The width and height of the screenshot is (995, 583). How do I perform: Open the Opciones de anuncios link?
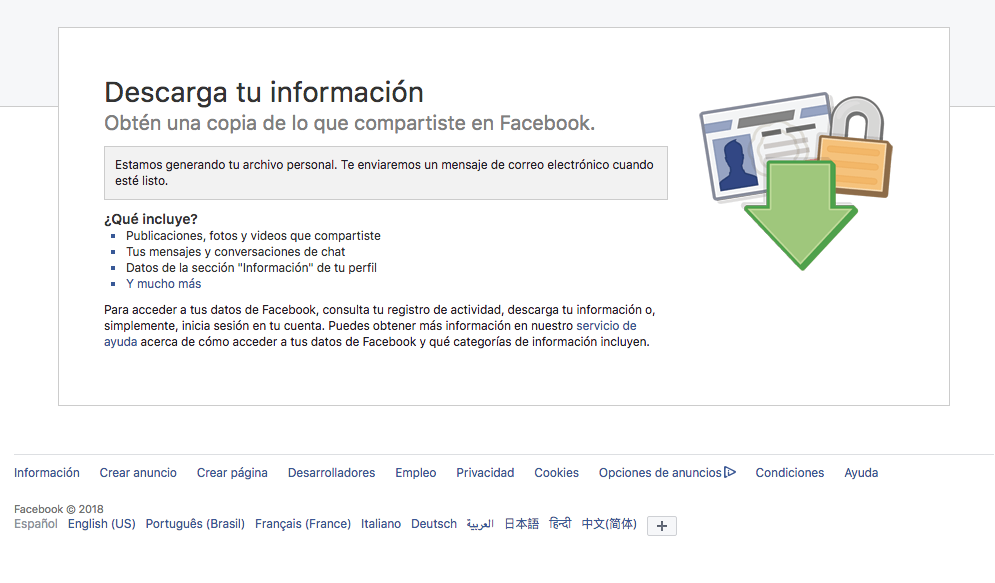[660, 472]
